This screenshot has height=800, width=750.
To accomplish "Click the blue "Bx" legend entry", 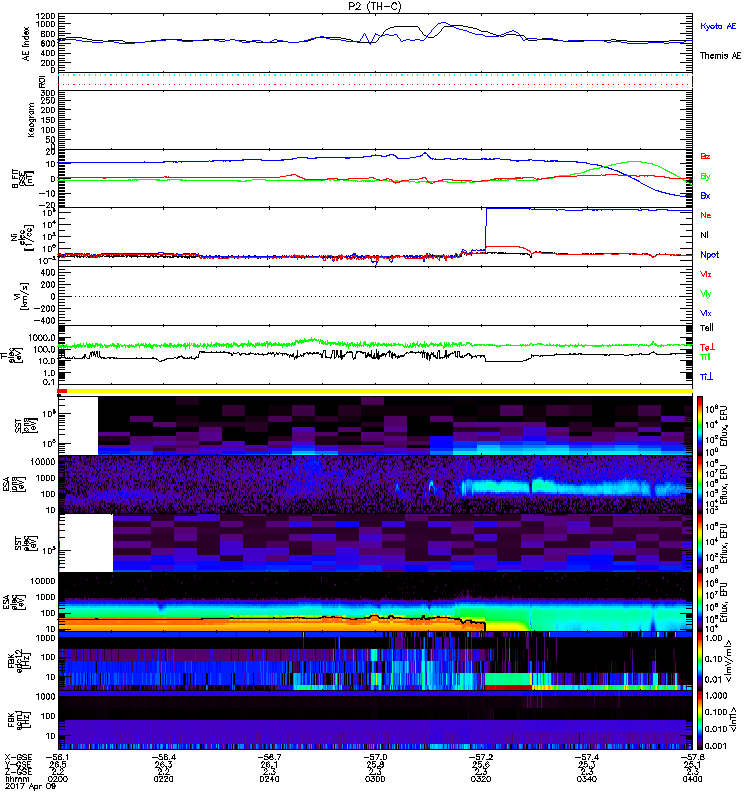I will click(x=705, y=195).
